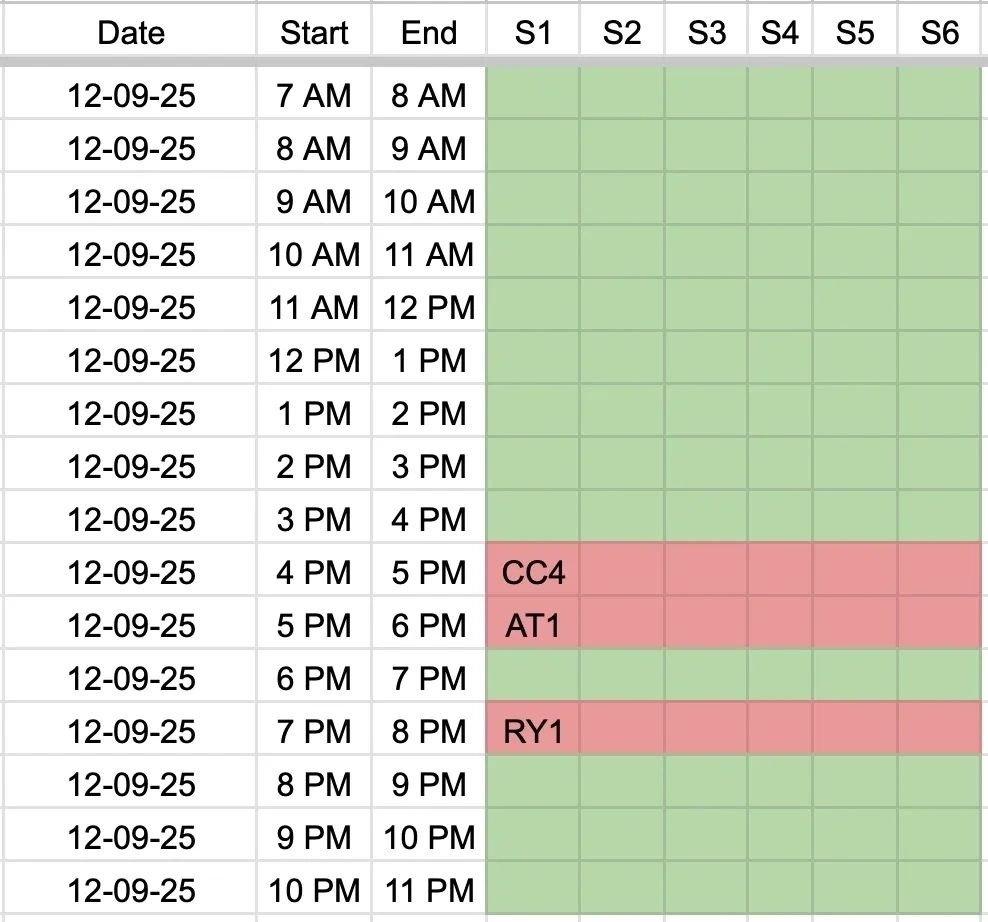Screen dimensions: 988x922
Task: Click the S1 column header
Action: tap(533, 33)
